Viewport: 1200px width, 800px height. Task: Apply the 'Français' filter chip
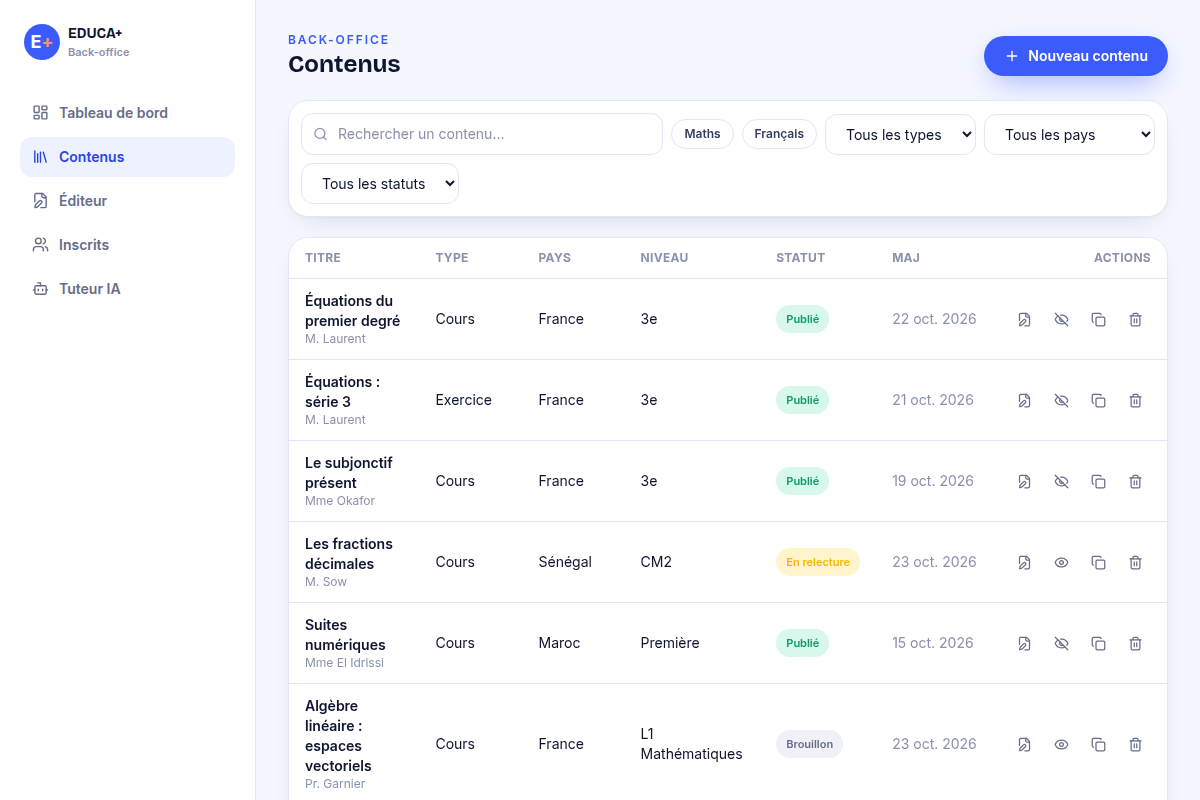[779, 134]
